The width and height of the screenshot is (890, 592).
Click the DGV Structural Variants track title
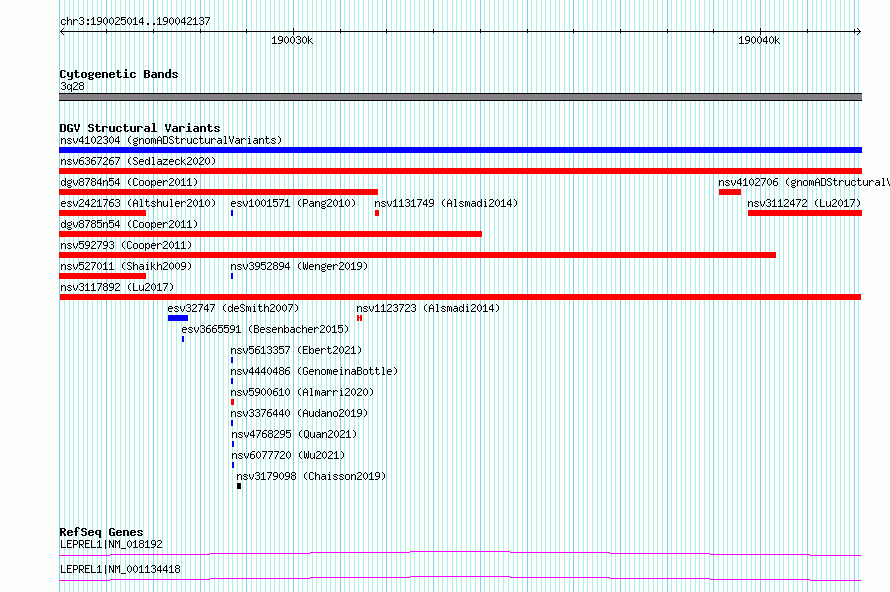[x=140, y=128]
